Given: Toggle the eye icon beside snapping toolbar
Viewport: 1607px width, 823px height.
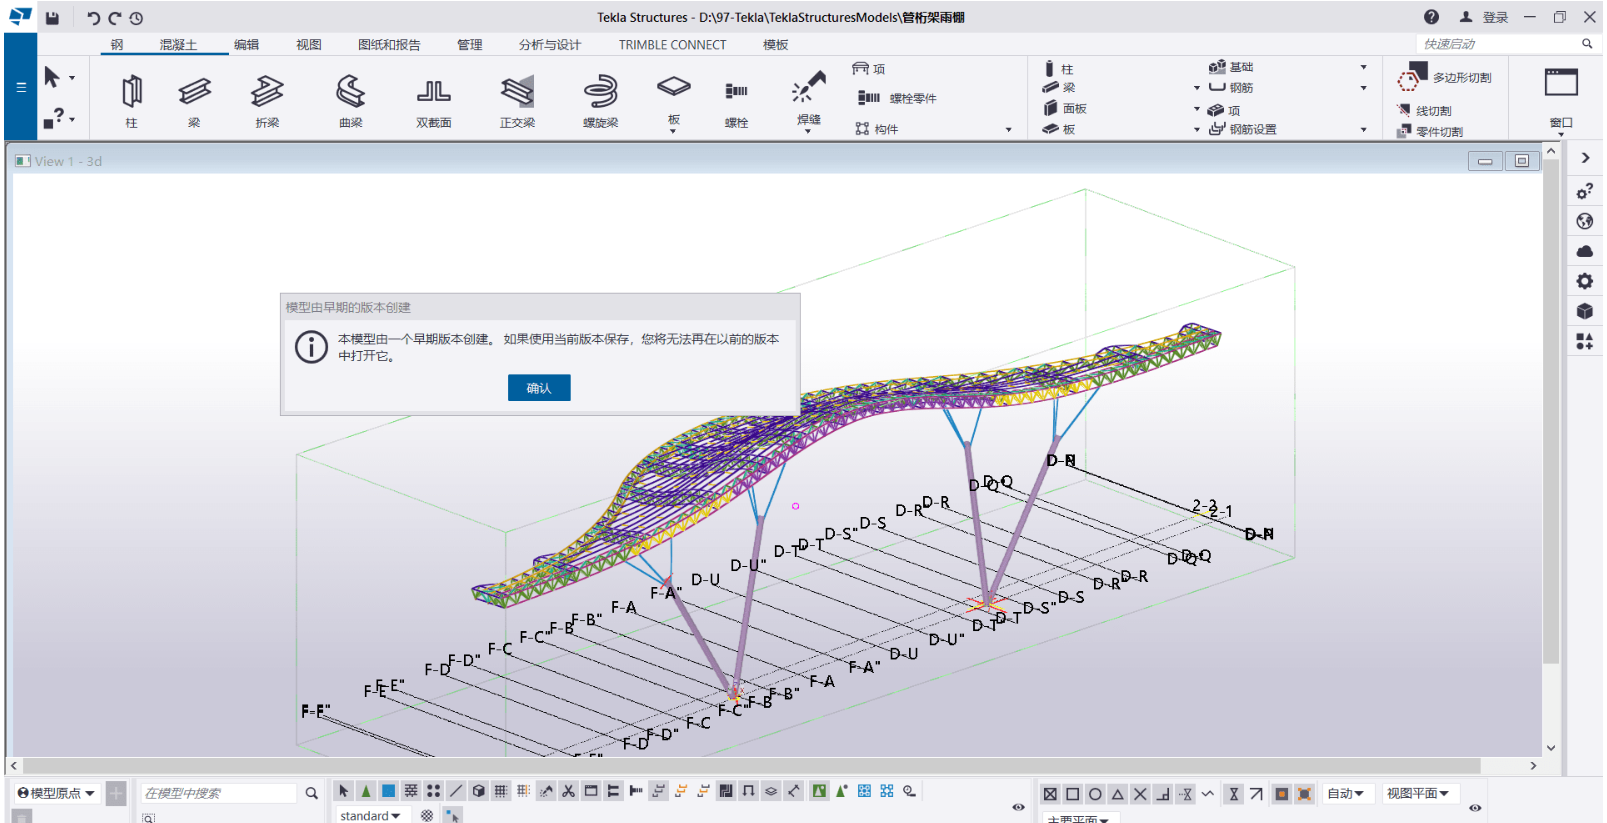Looking at the screenshot, I should (1475, 808).
